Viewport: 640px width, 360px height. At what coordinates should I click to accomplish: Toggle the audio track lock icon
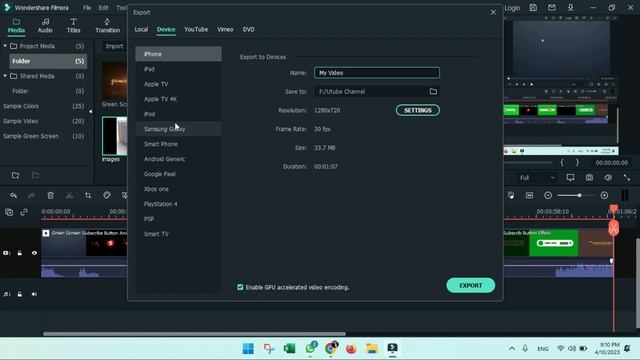pyautogui.click(x=20, y=294)
